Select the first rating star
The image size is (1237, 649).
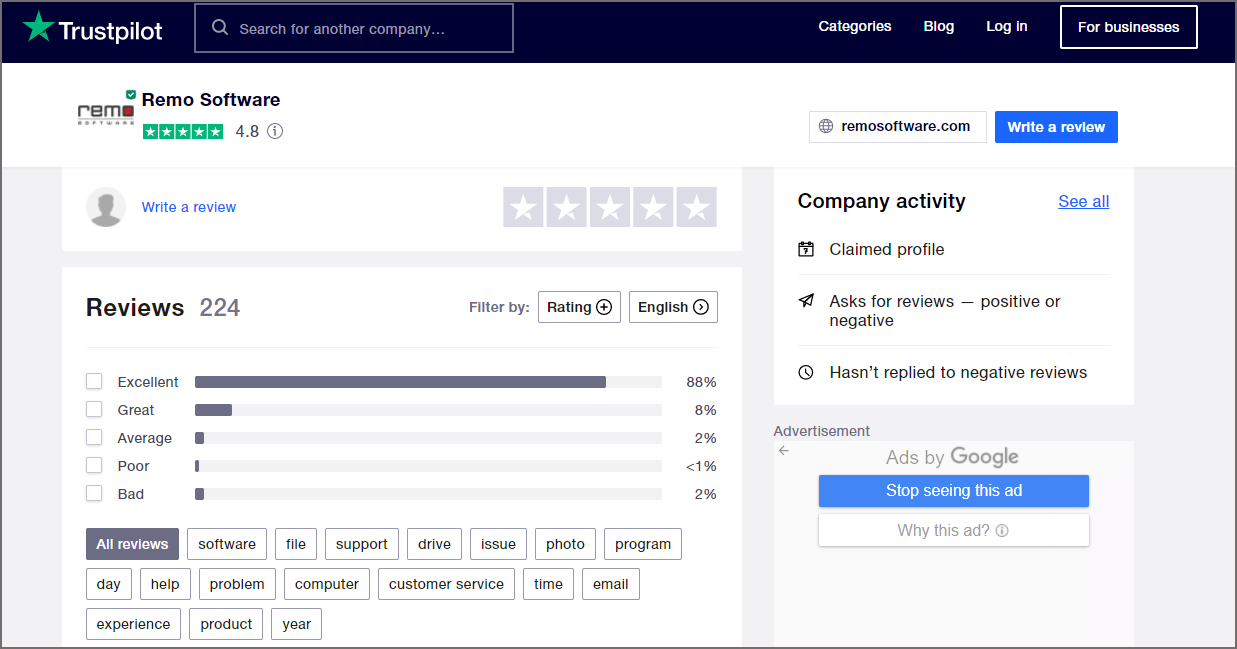(523, 207)
